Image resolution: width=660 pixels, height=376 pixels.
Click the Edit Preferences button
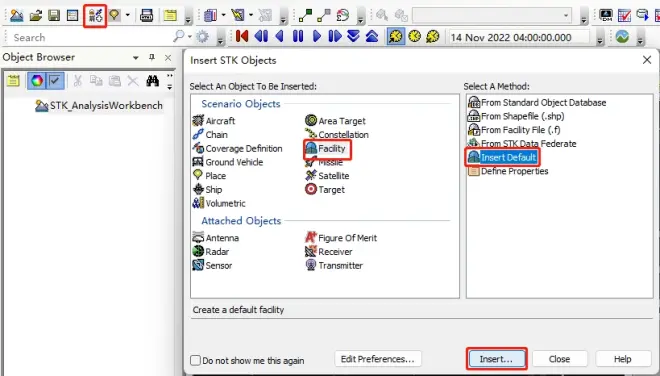pos(378,359)
